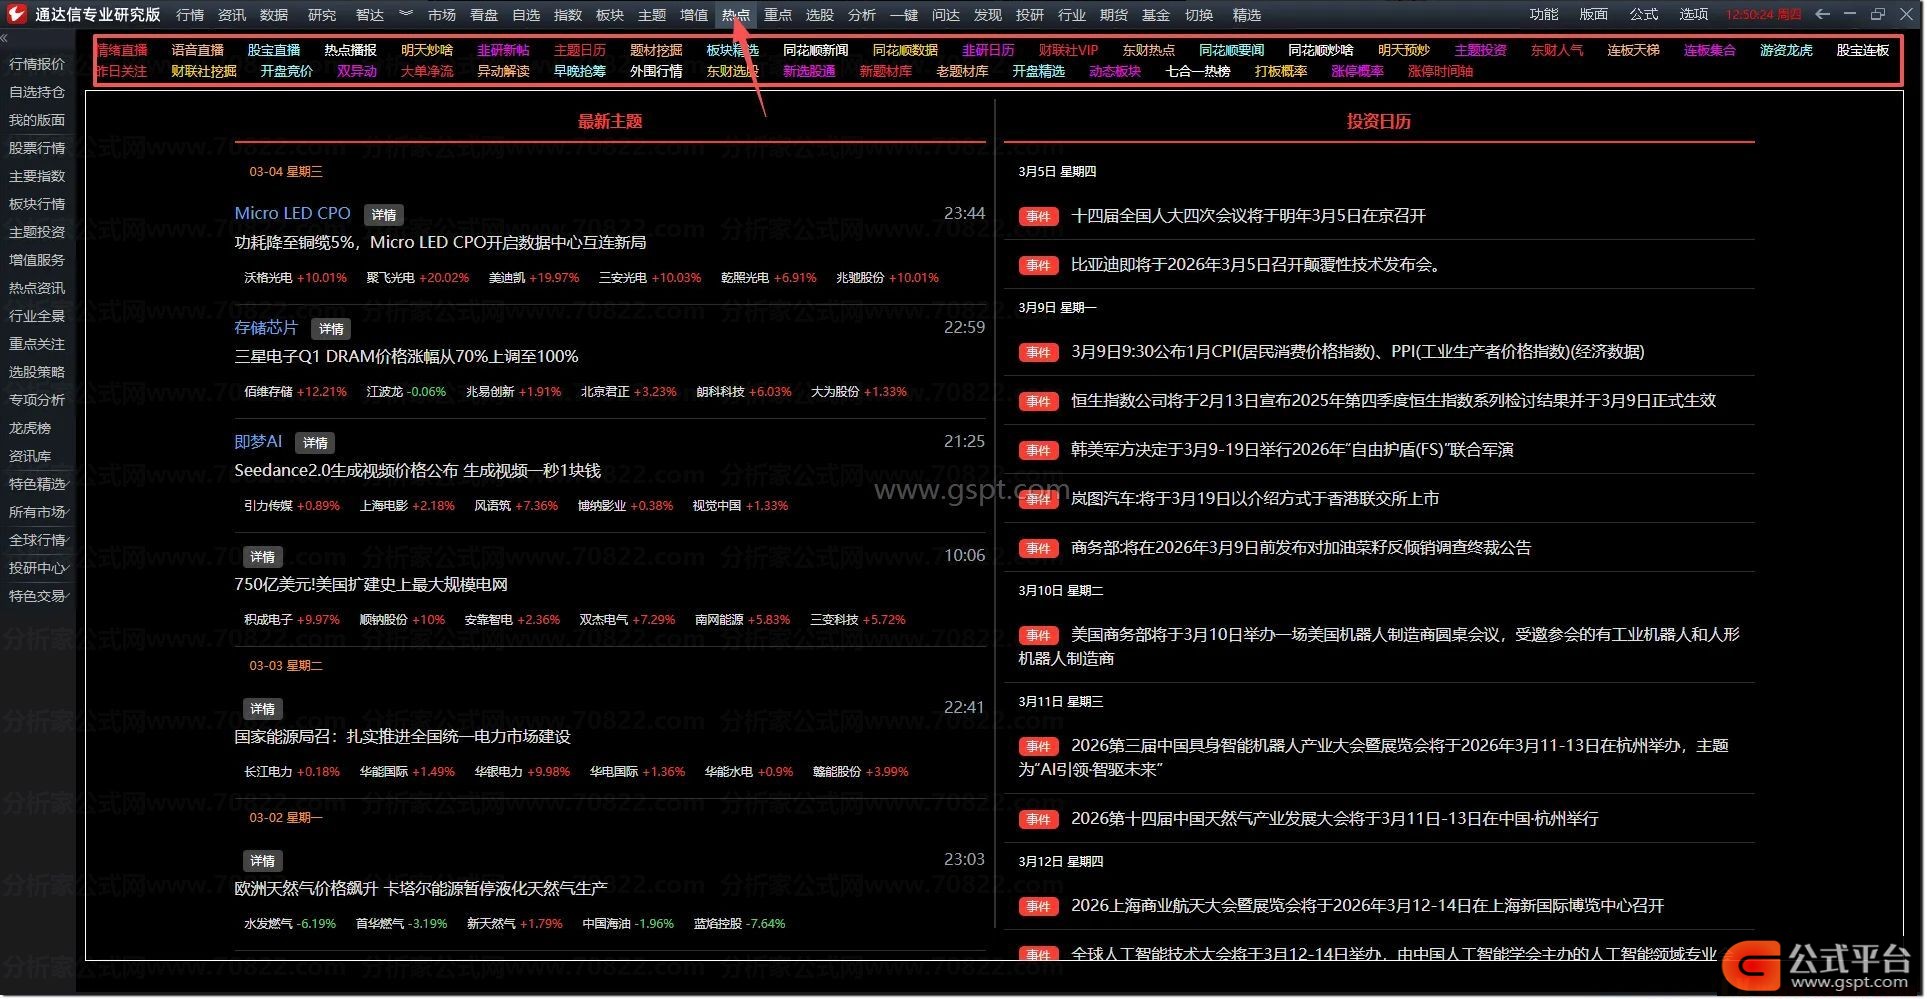The image size is (1927, 999).
Task: Click the 事件 badge beside 比亚迪 event
Action: click(1038, 265)
